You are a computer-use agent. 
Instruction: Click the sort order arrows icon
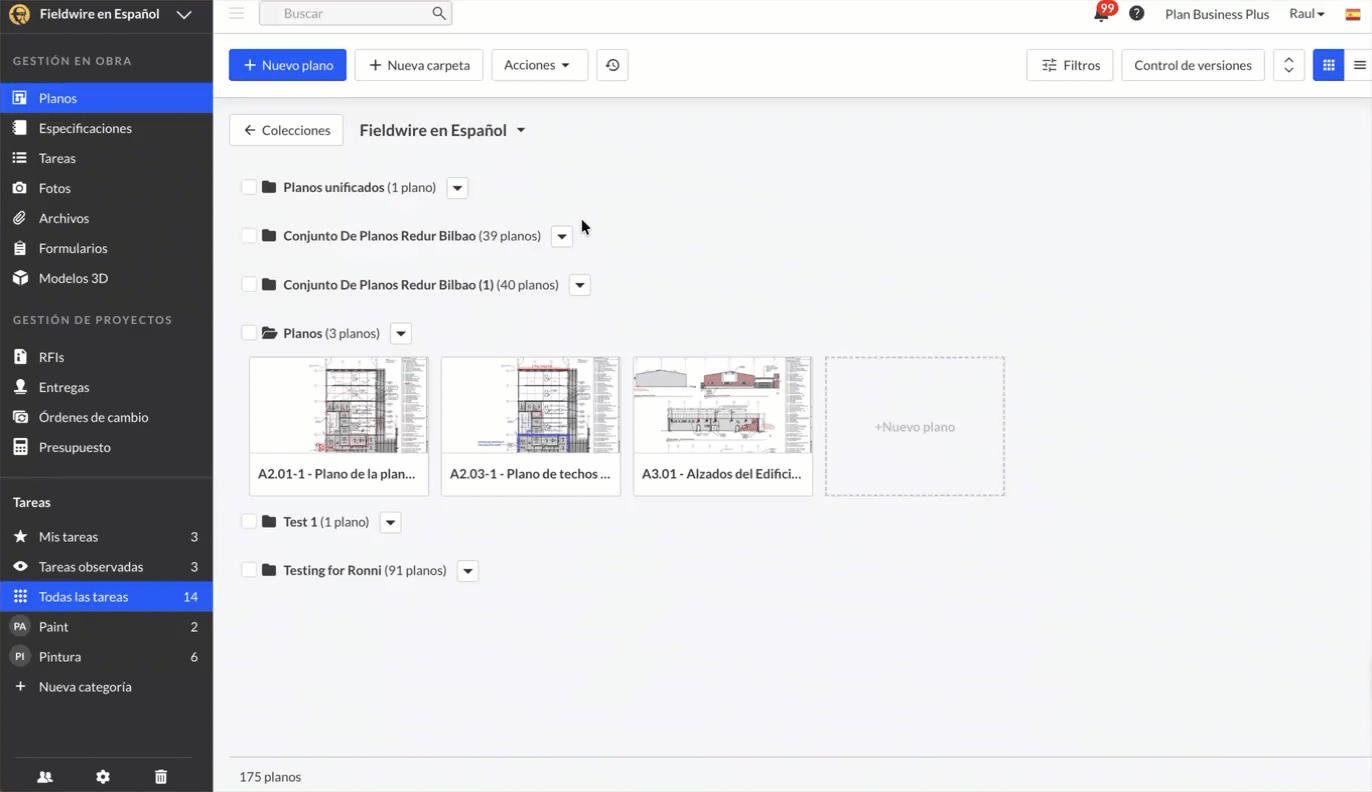pos(1289,65)
